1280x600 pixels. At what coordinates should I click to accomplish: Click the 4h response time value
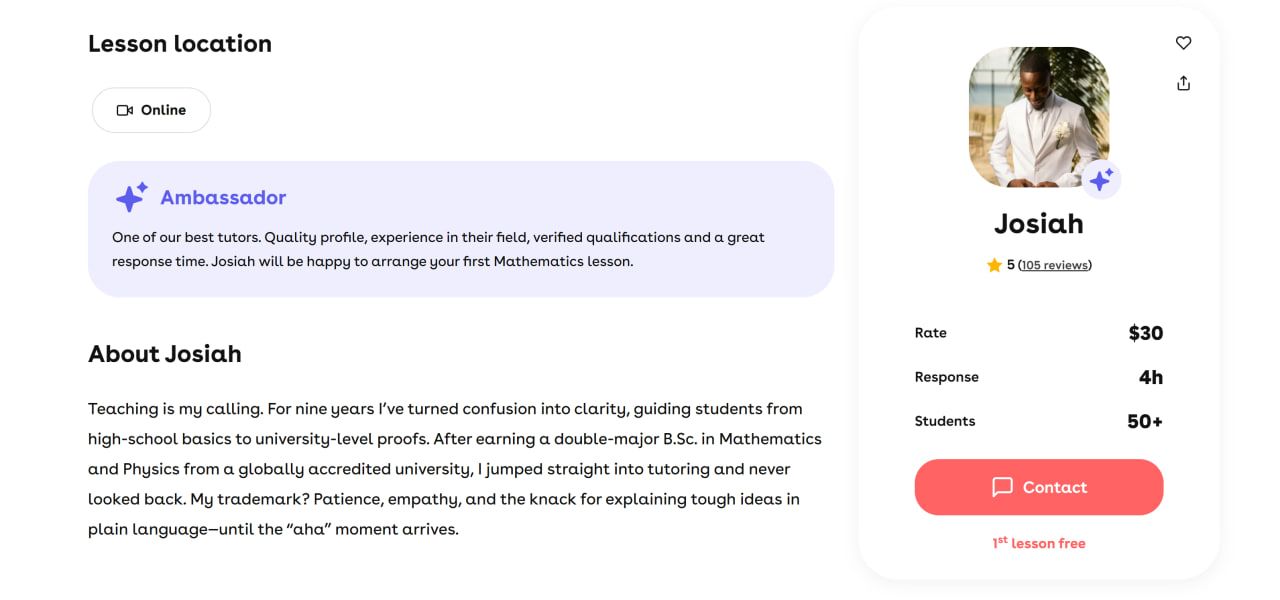point(1150,377)
